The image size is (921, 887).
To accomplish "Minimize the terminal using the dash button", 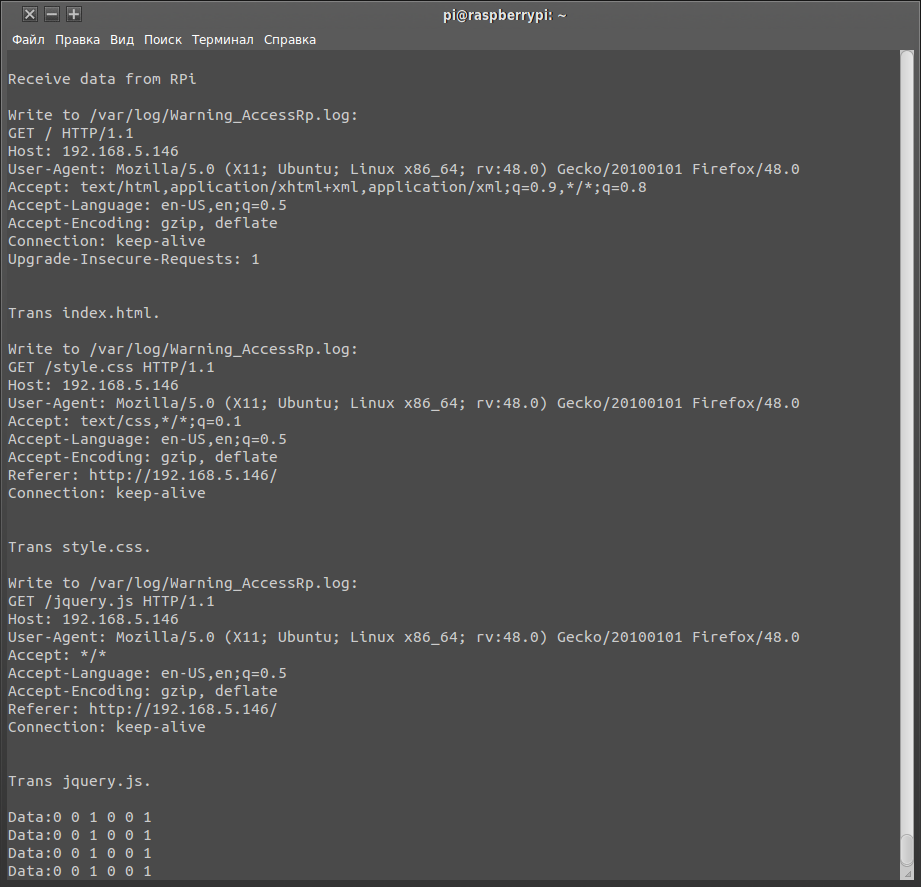I will click(52, 14).
